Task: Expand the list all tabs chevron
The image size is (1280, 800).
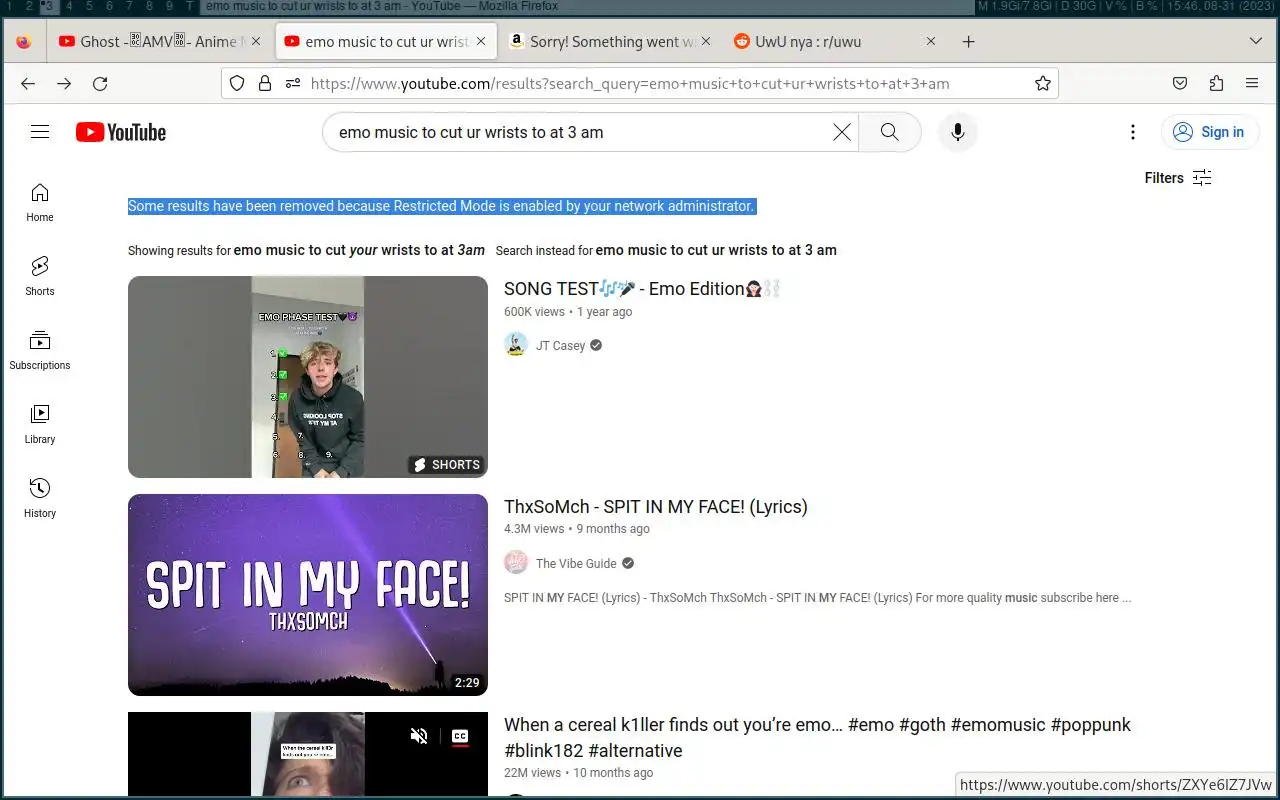Action: (1256, 42)
